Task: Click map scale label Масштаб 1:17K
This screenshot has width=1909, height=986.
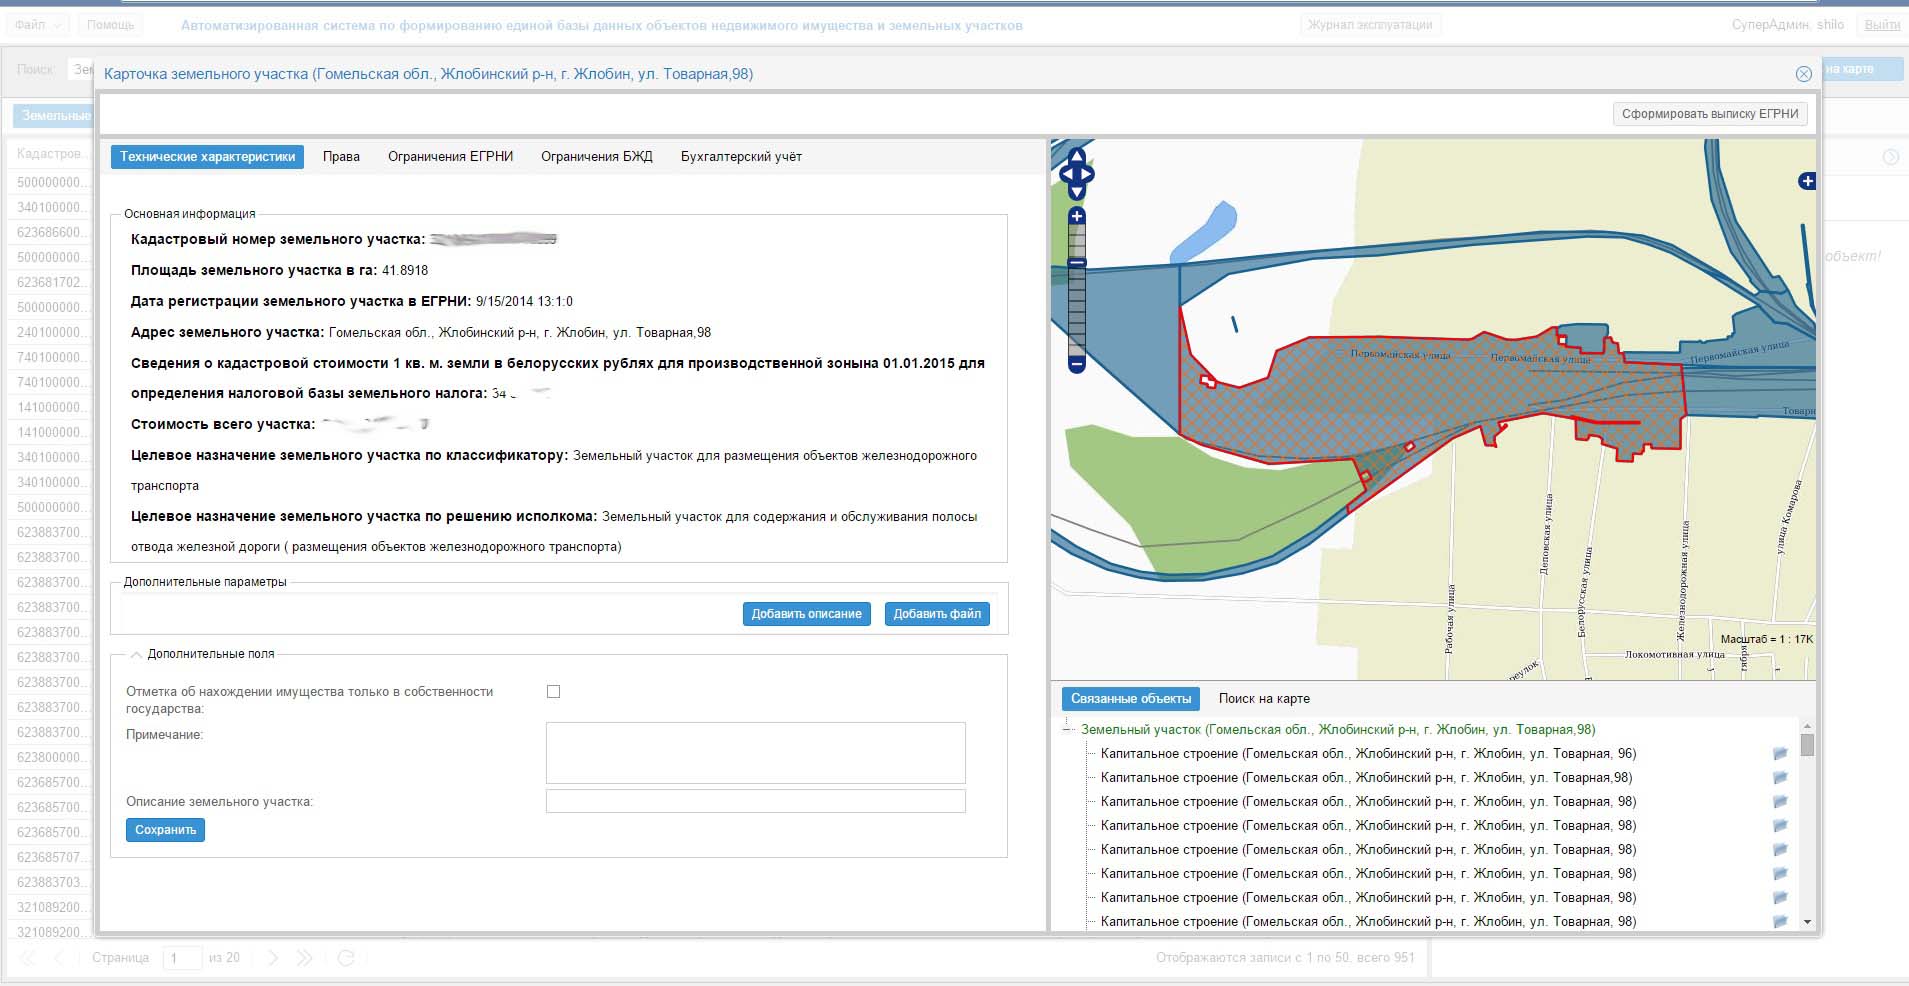Action: (x=1766, y=639)
